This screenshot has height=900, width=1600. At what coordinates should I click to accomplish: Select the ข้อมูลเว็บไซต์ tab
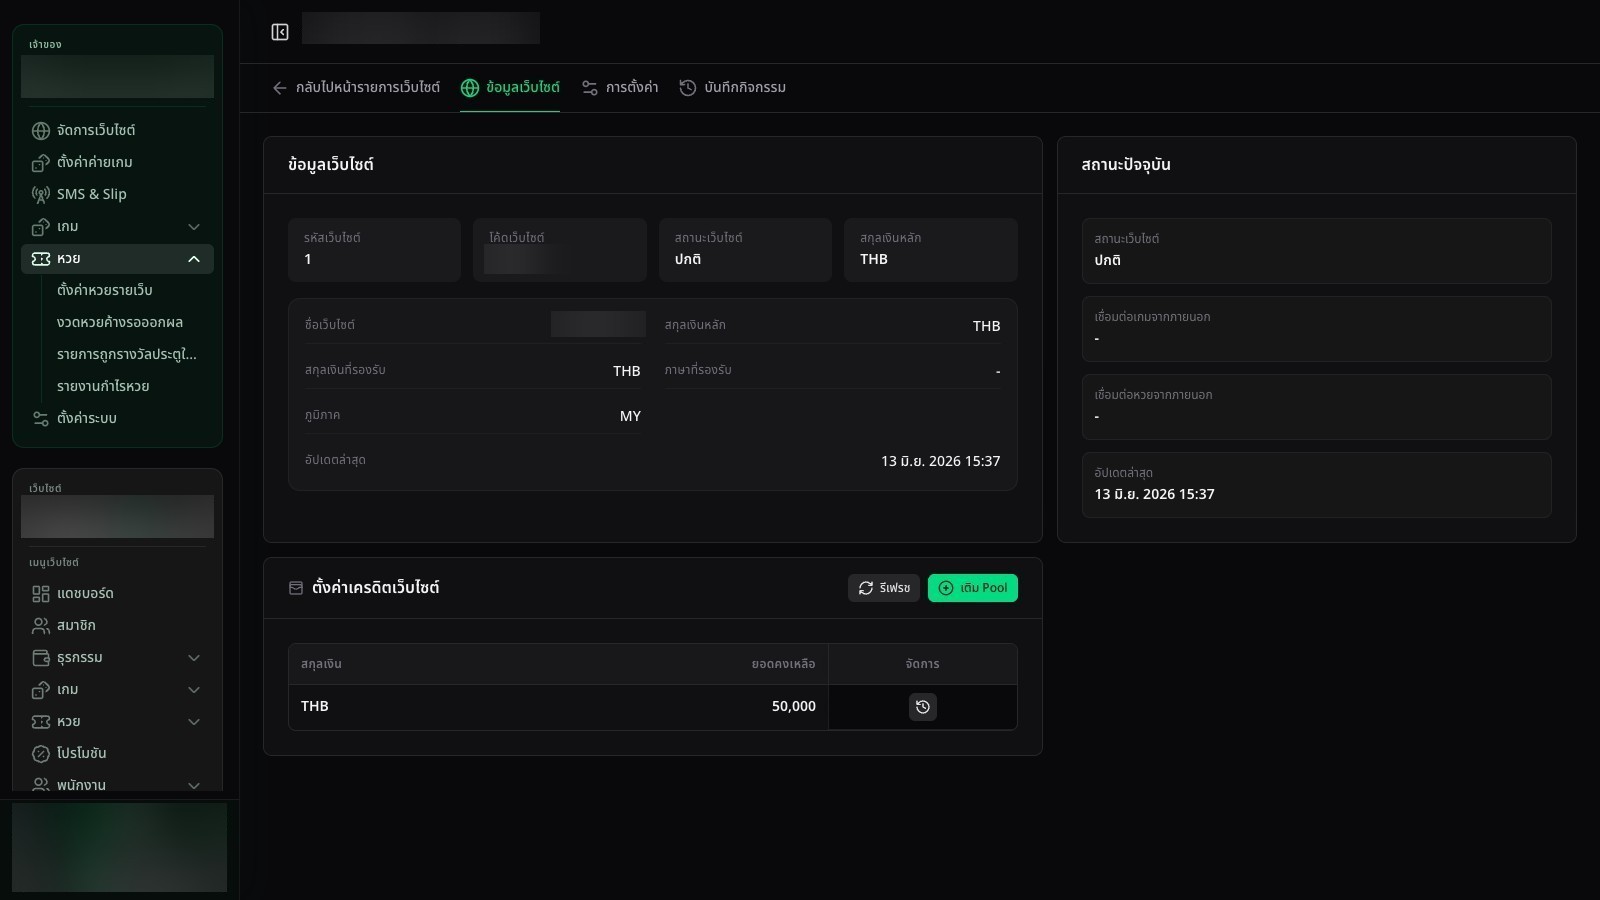tap(510, 88)
